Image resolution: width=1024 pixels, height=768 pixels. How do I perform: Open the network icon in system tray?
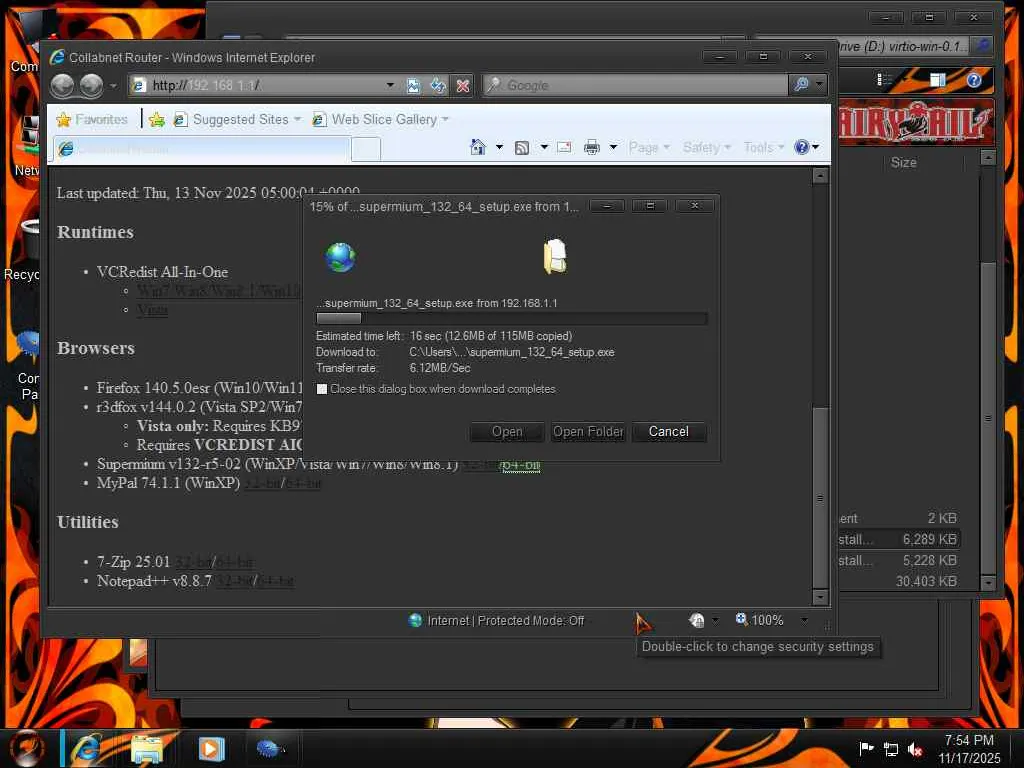(891, 749)
